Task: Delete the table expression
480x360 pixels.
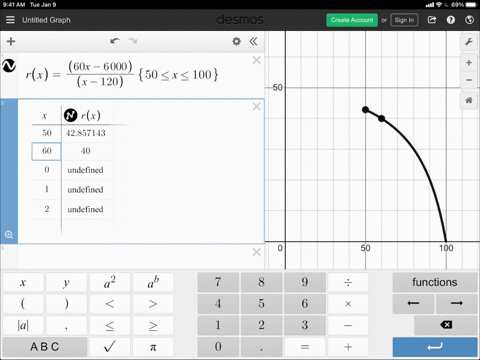Action: tap(256, 107)
